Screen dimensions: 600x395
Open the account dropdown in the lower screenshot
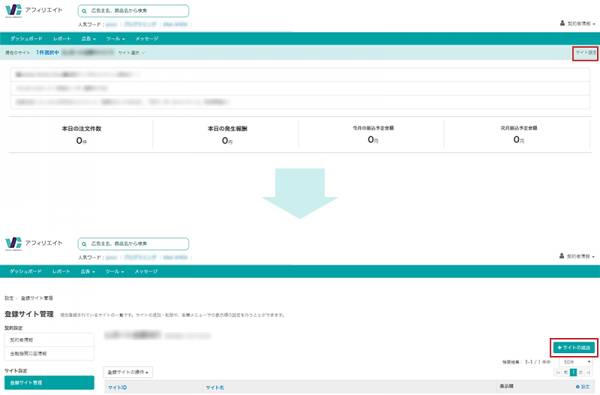577,256
